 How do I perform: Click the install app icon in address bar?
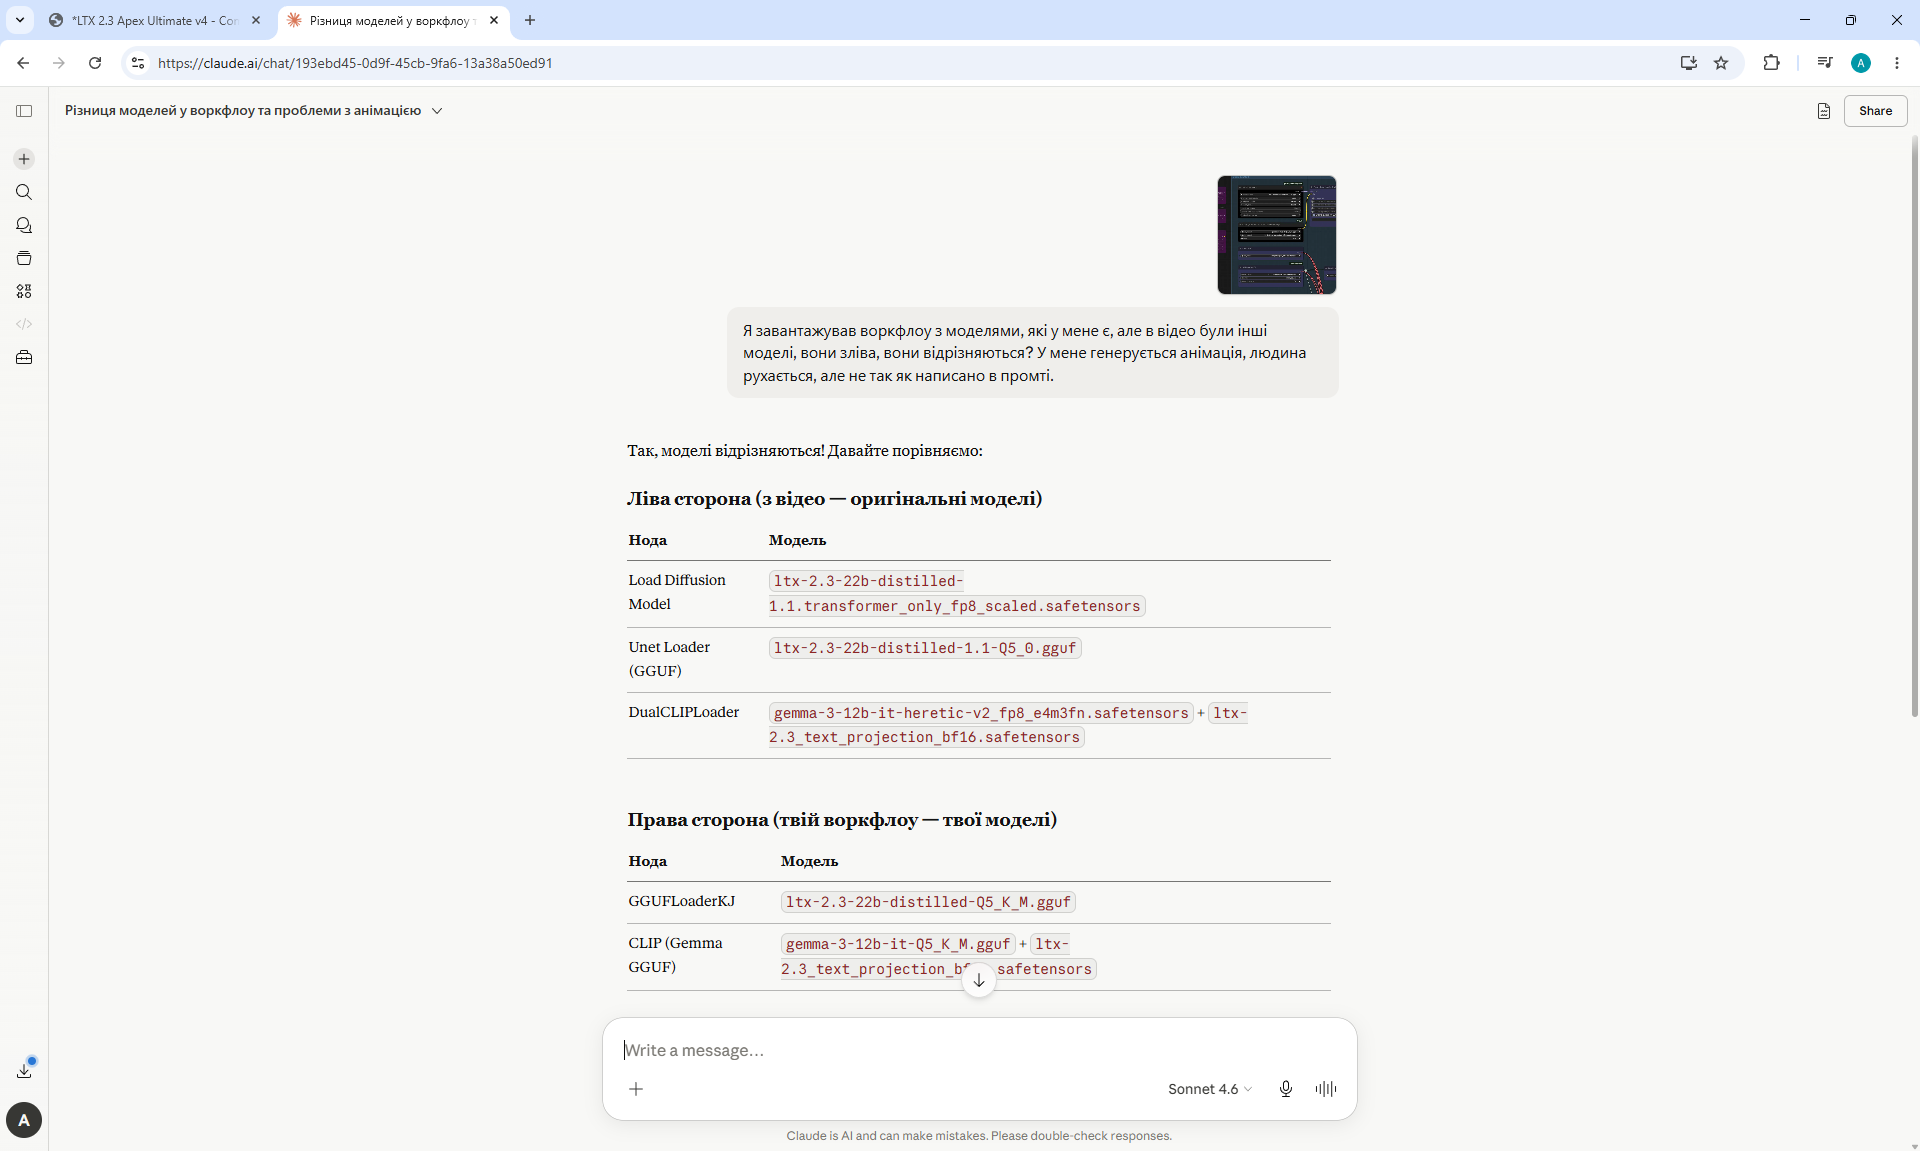(1689, 63)
